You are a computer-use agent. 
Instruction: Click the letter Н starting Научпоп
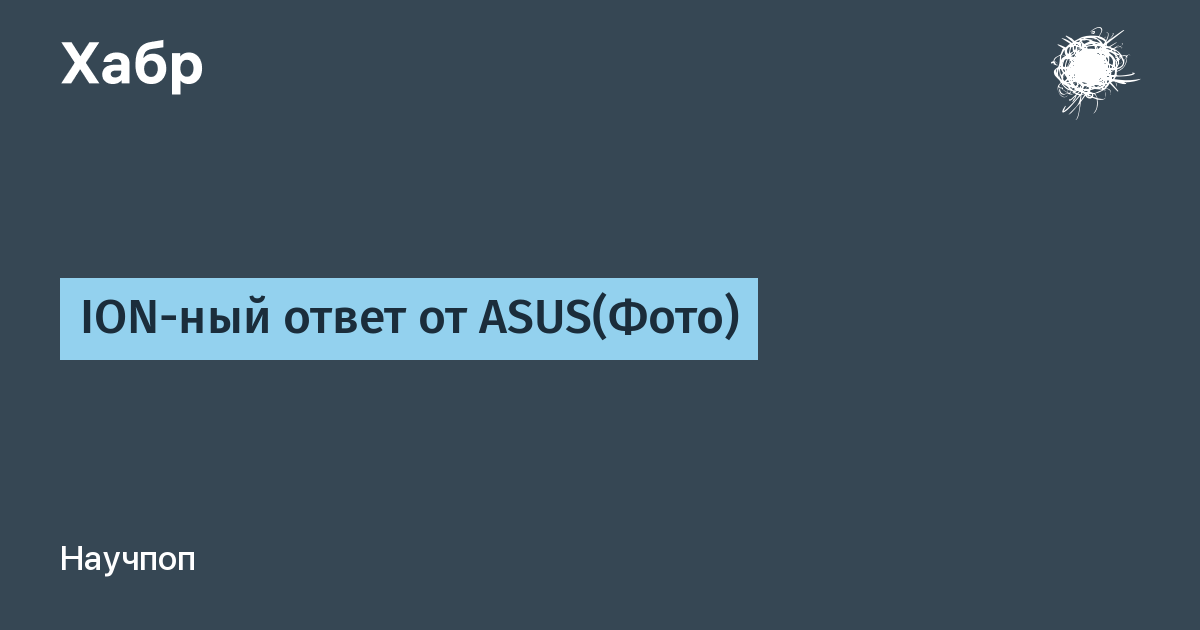(70, 559)
